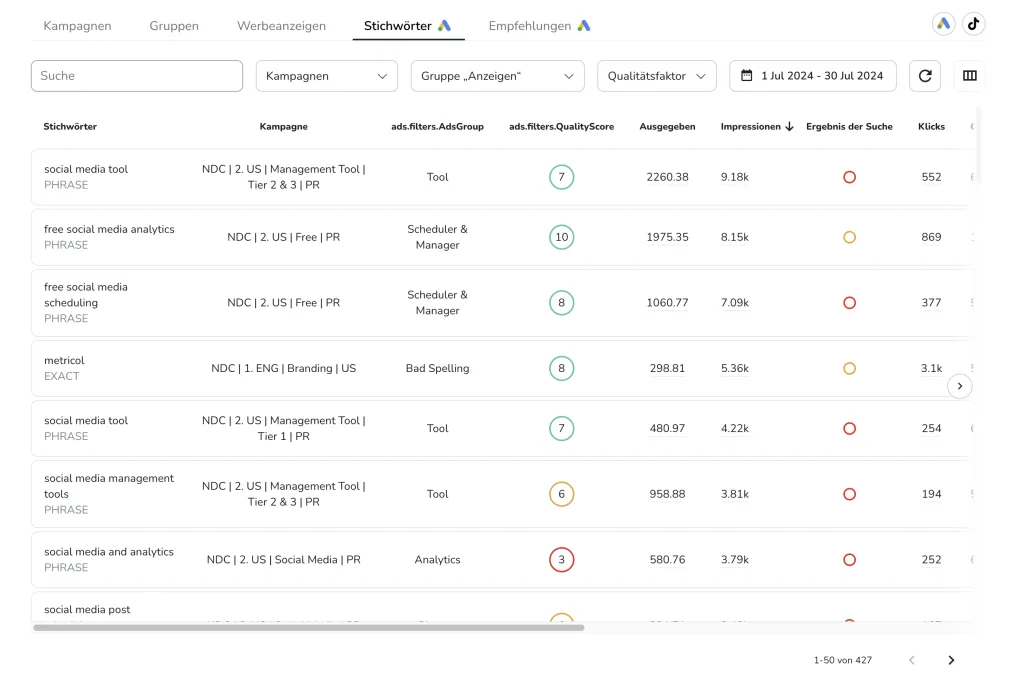Go to the next page of results
This screenshot has height=691, width=1024.
pos(951,660)
